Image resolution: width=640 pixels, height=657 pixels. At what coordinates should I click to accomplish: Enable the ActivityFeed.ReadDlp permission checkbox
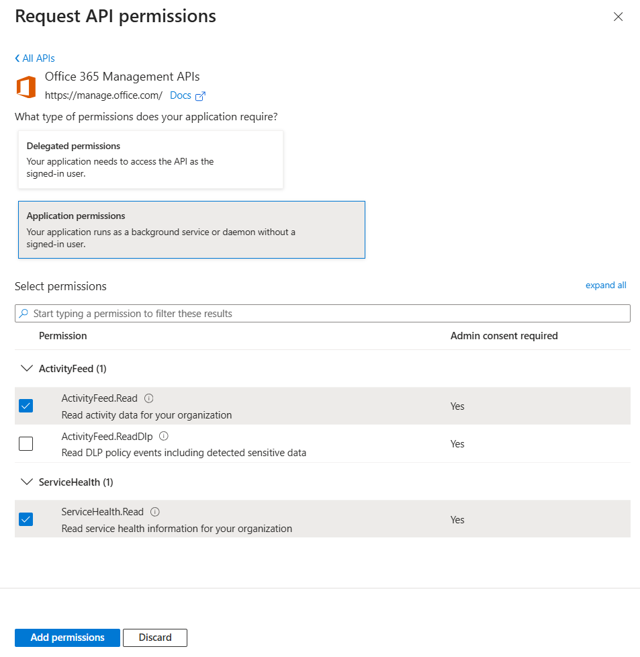[26, 443]
